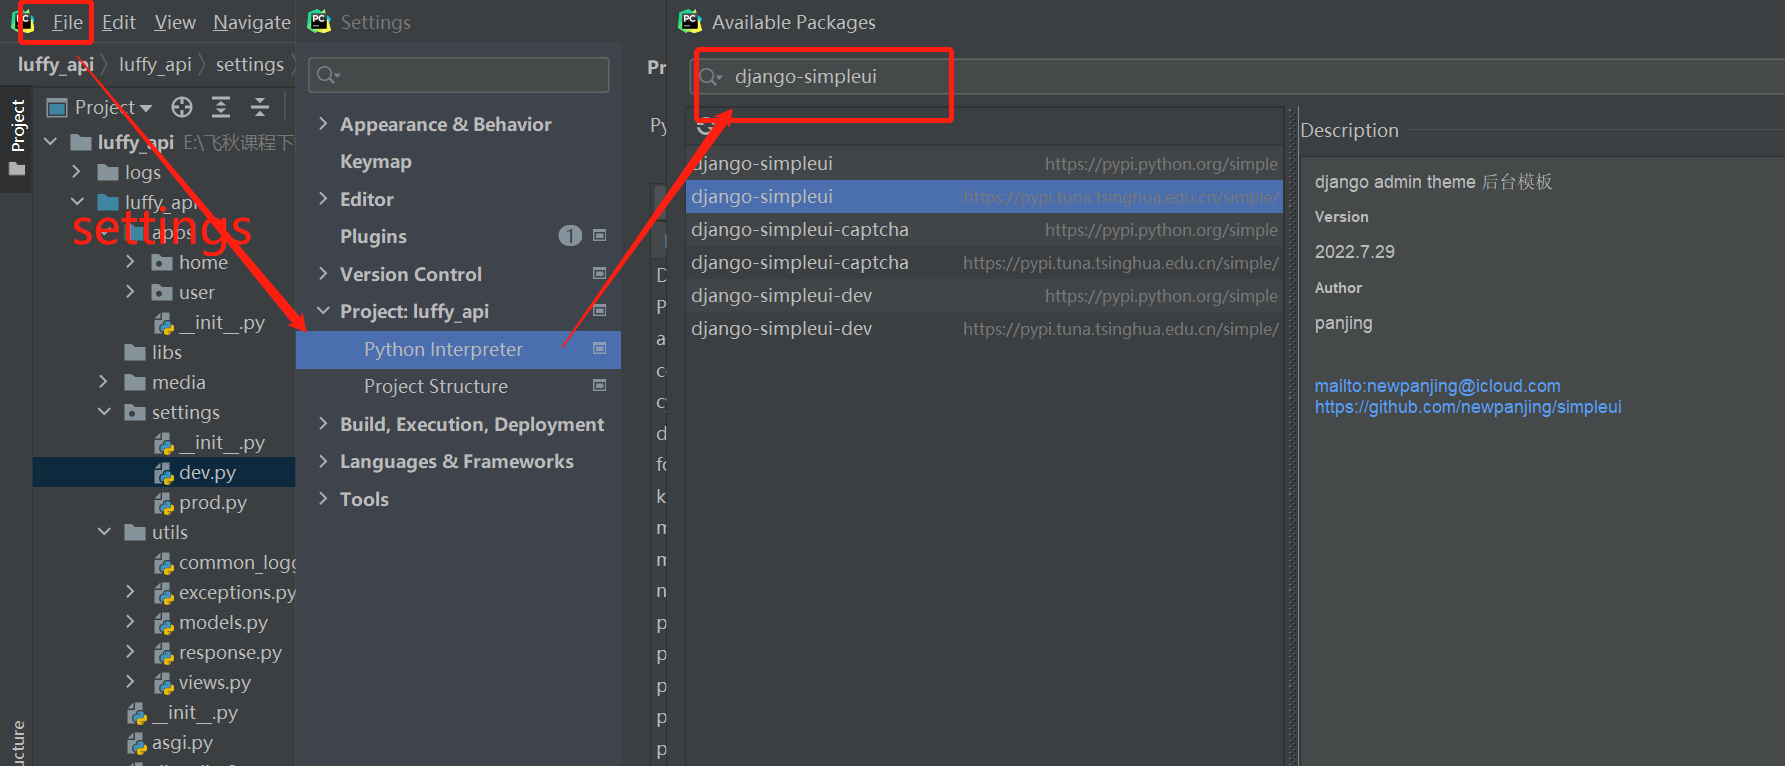The width and height of the screenshot is (1785, 766).
Task: Select Python Interpreter in the Settings tree
Action: [458, 349]
